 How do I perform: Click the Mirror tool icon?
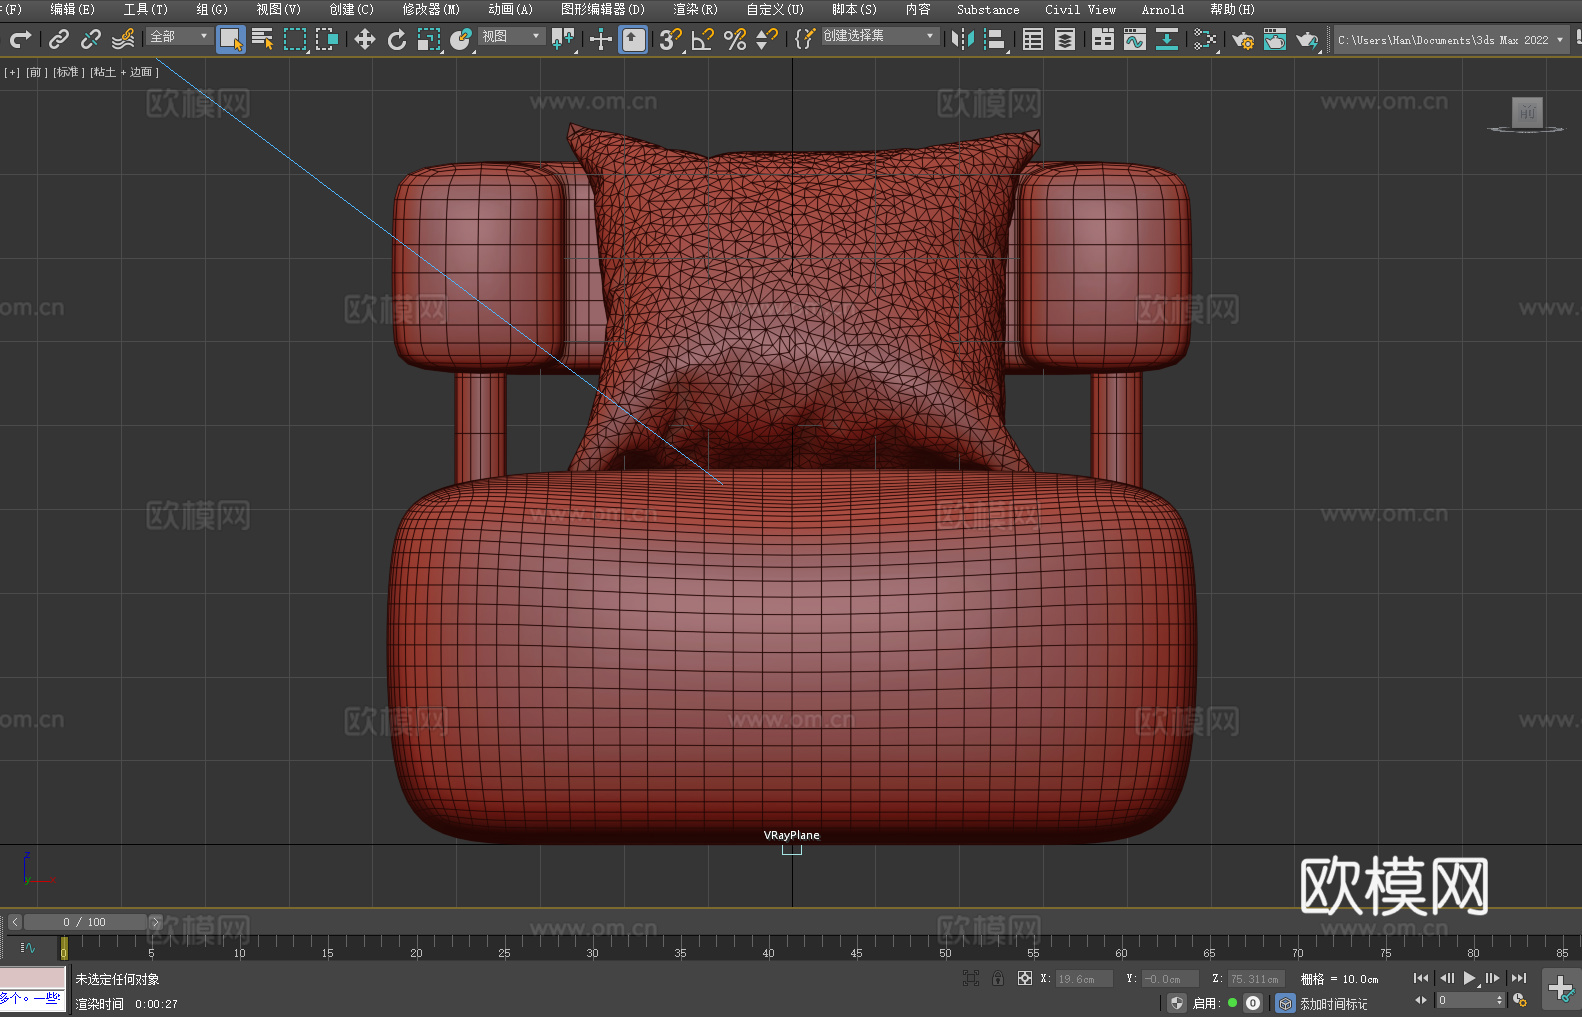pos(963,39)
